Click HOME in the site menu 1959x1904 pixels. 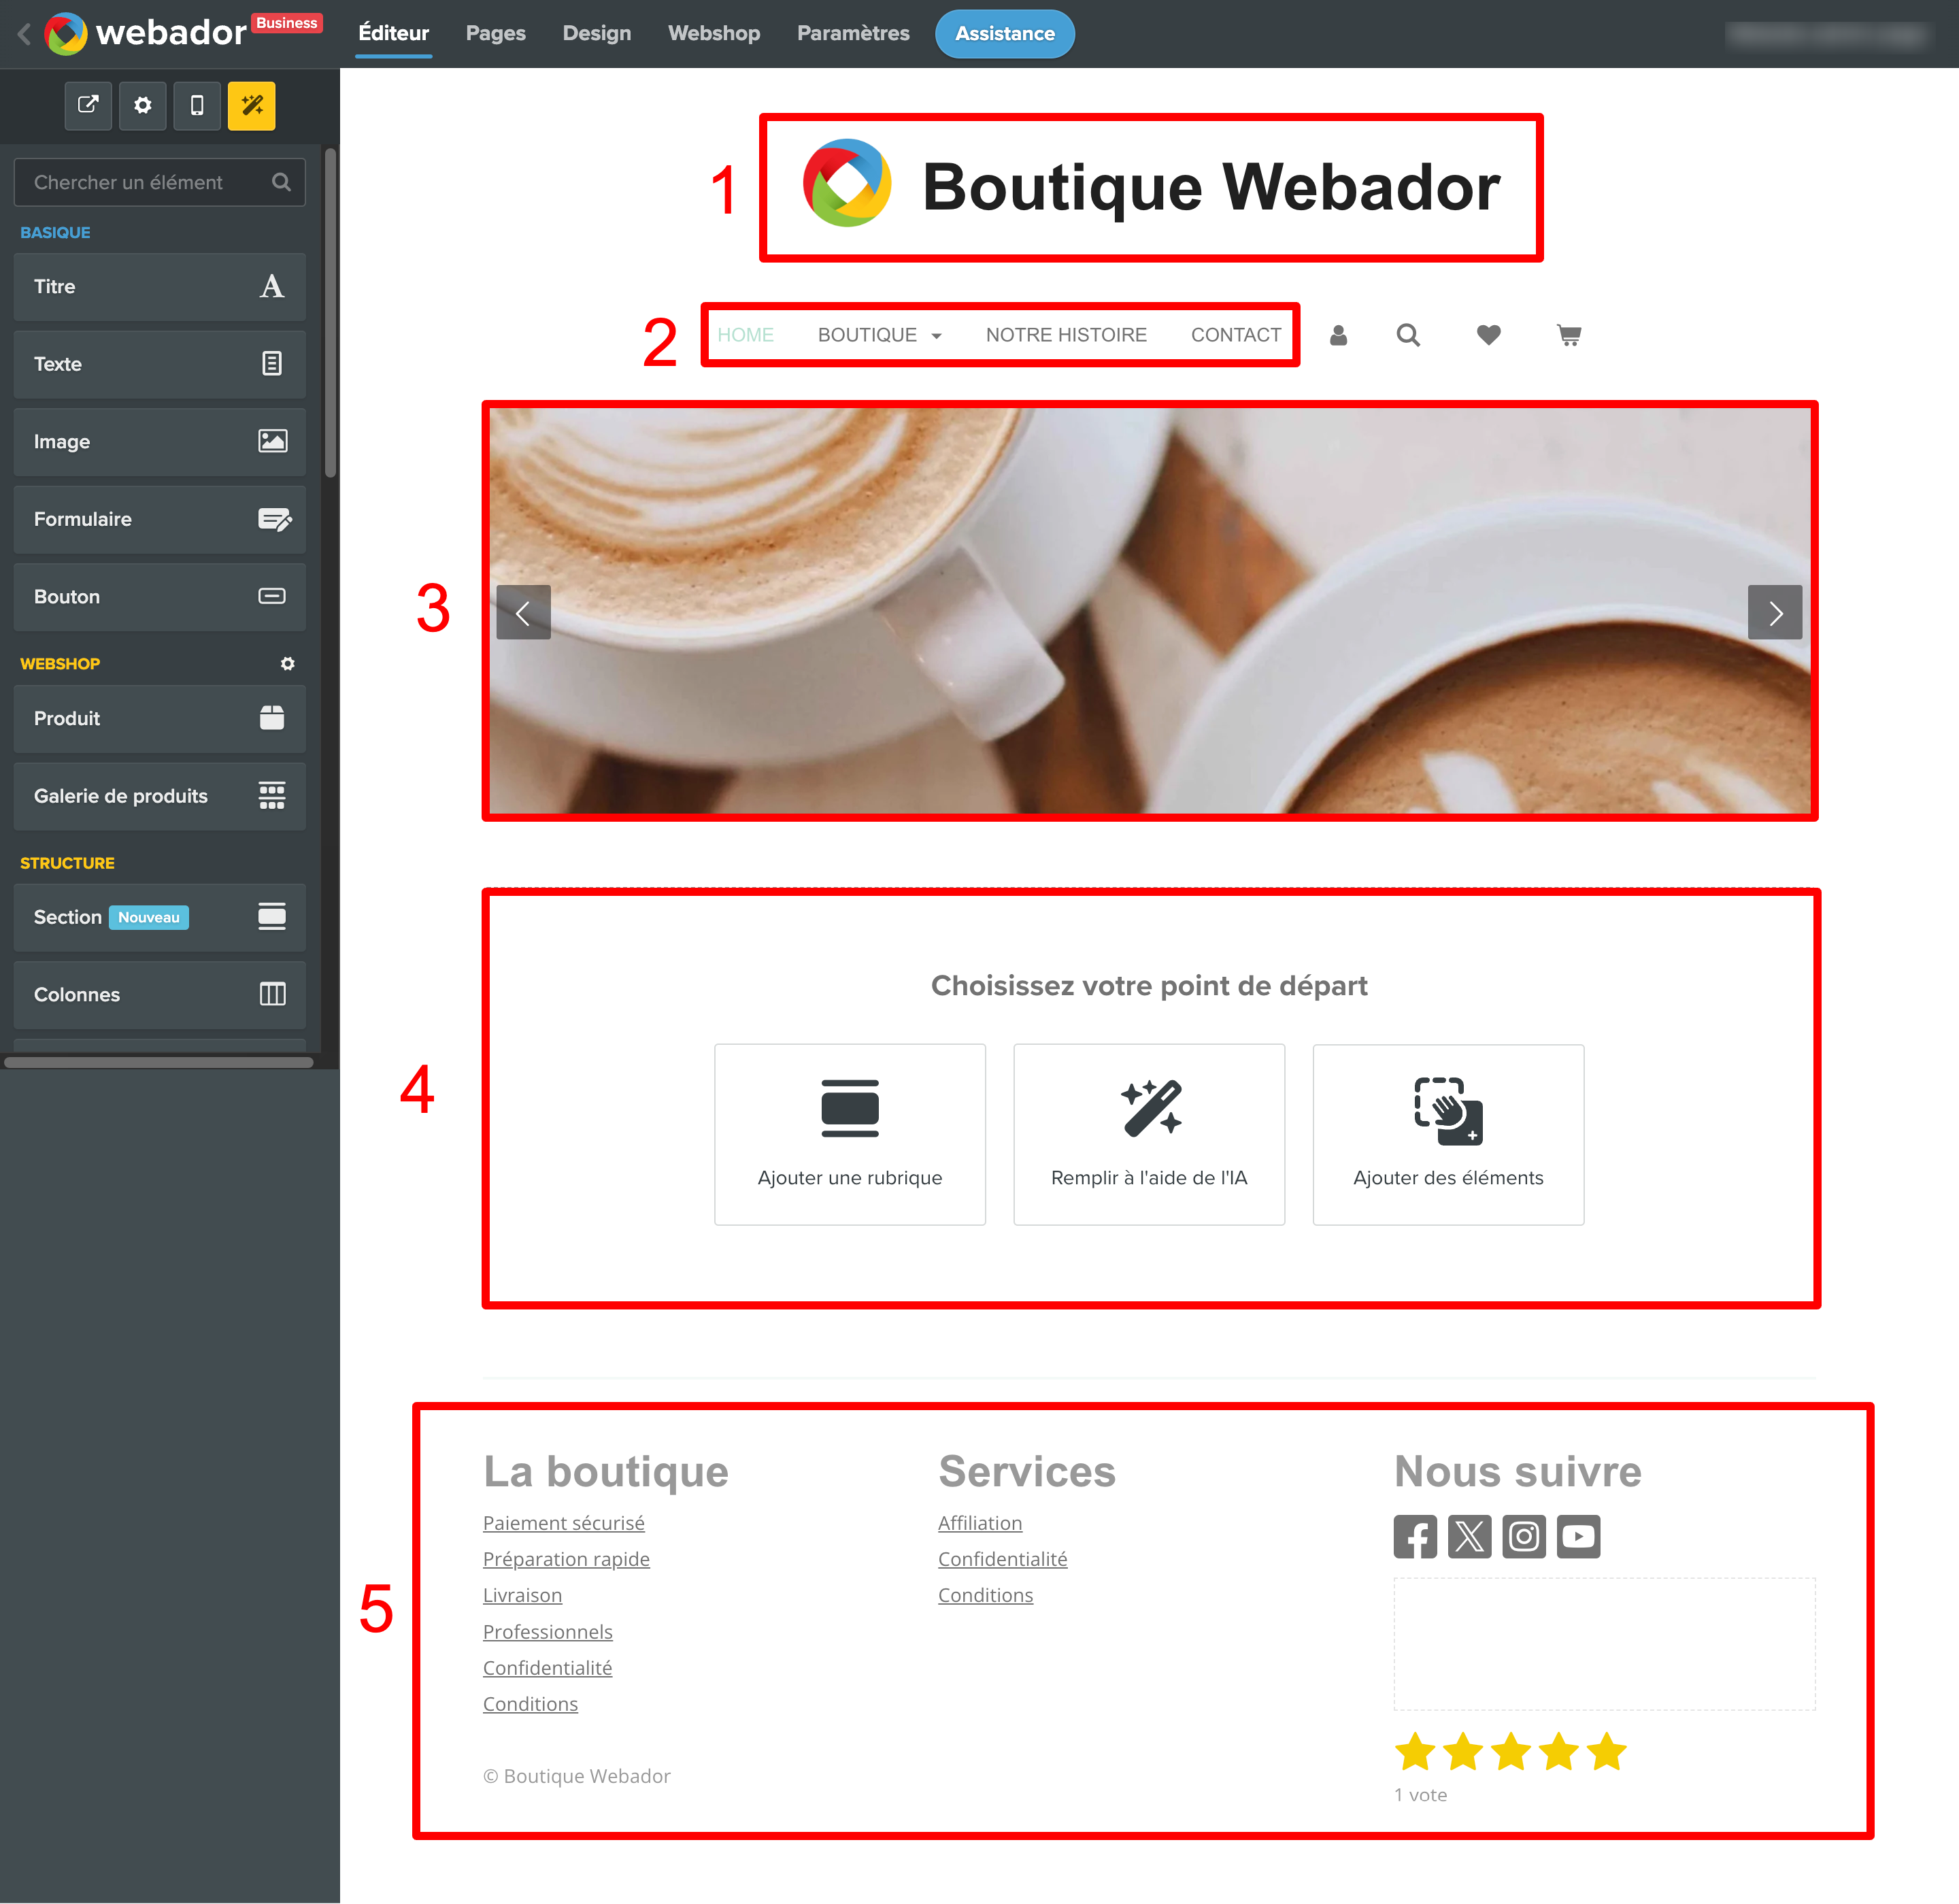coord(746,335)
